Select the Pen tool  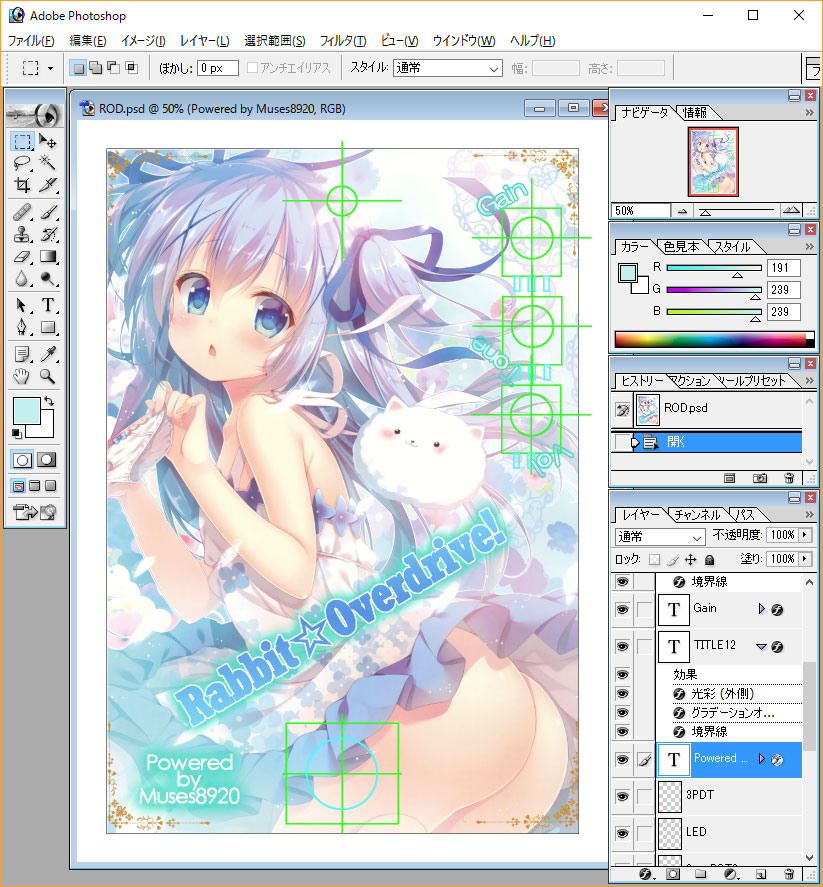[x=22, y=327]
